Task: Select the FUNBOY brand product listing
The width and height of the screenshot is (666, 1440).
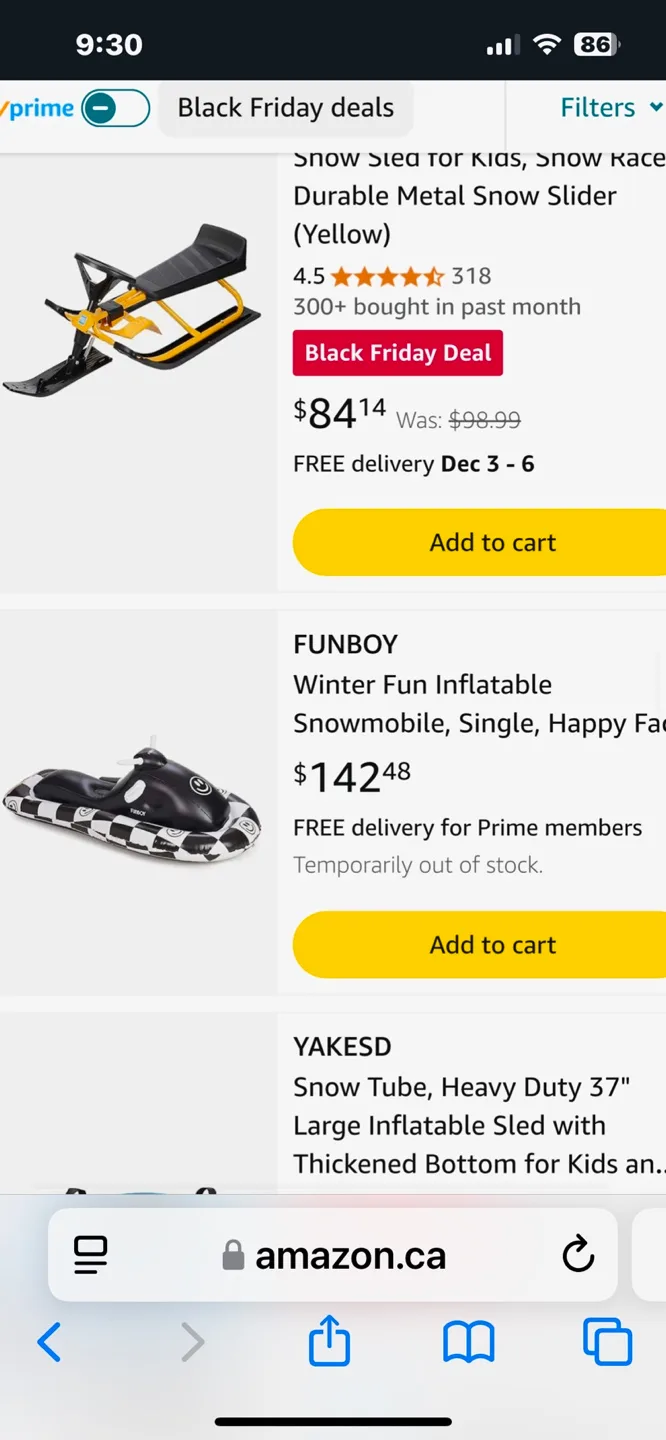Action: (345, 644)
